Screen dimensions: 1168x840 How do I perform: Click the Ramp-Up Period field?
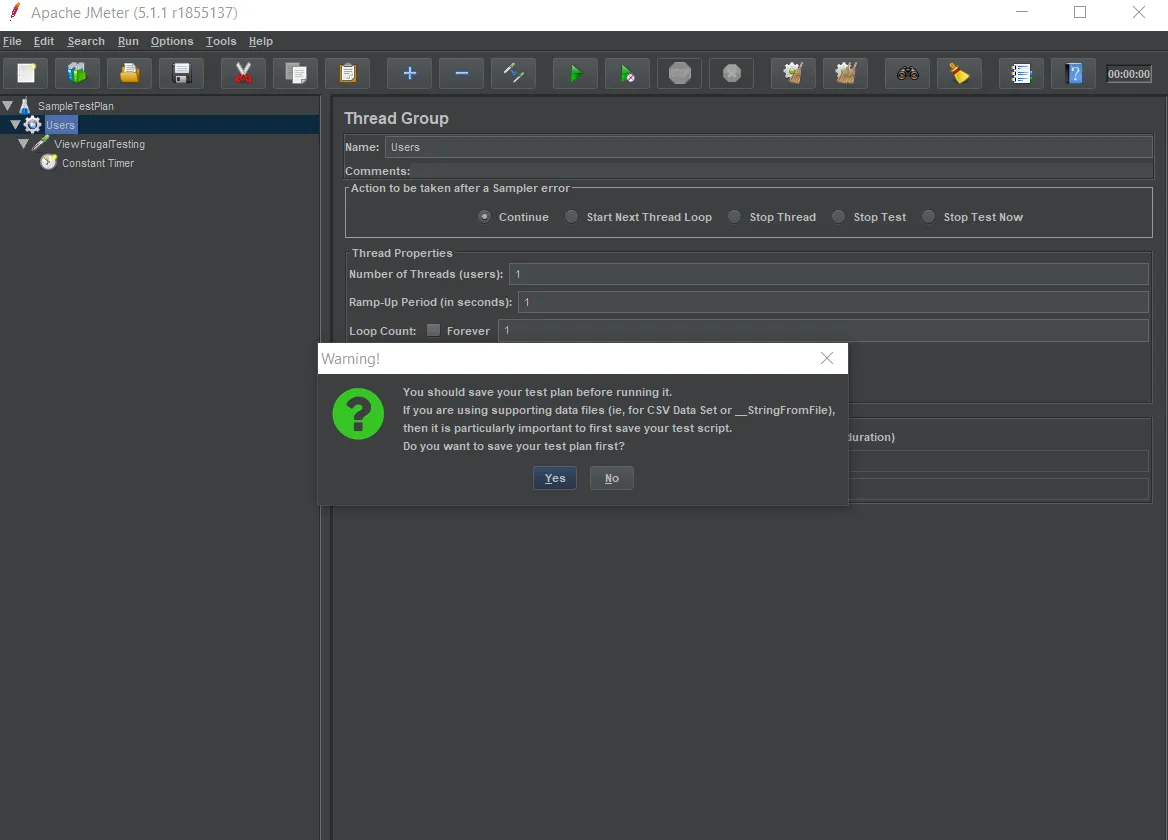(x=834, y=302)
